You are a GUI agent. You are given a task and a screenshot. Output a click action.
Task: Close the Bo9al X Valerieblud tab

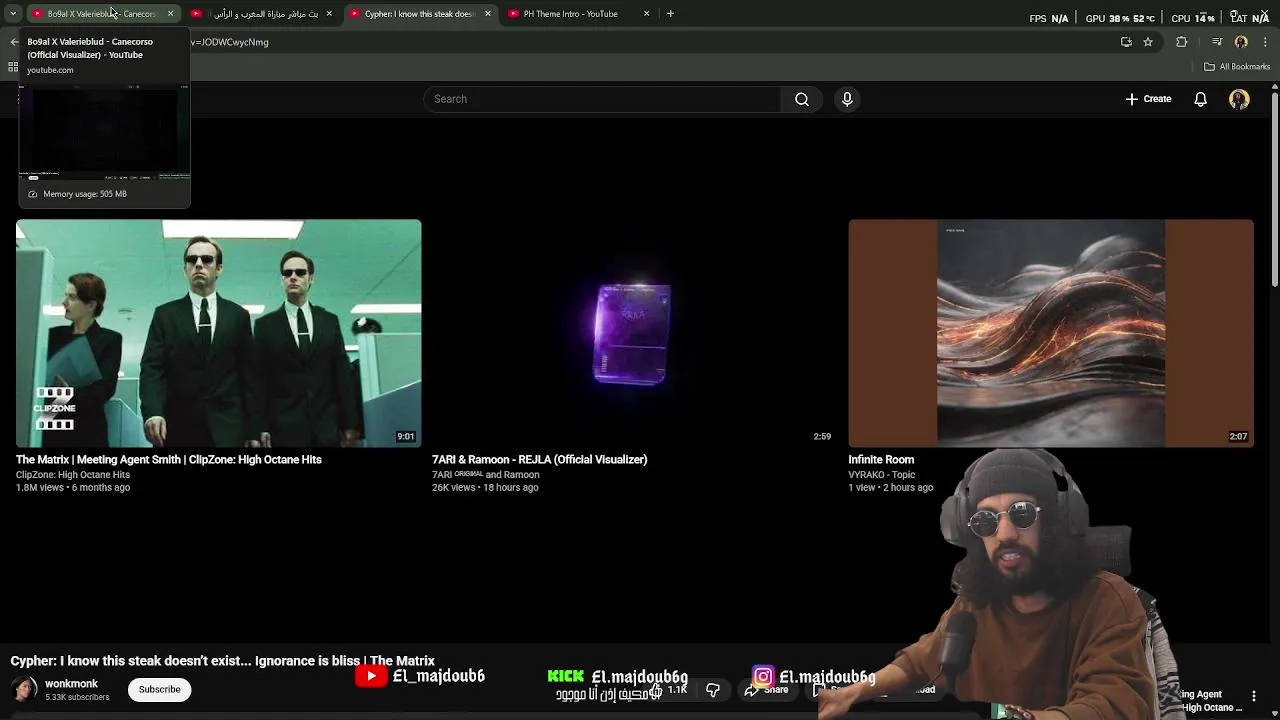tap(170, 14)
